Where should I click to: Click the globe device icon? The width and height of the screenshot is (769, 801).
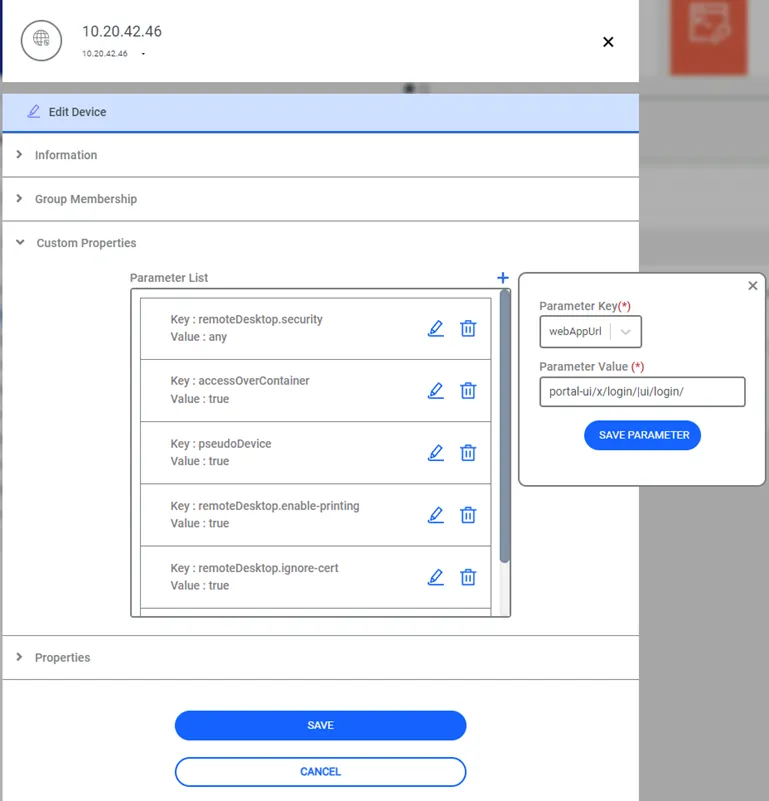click(x=41, y=40)
